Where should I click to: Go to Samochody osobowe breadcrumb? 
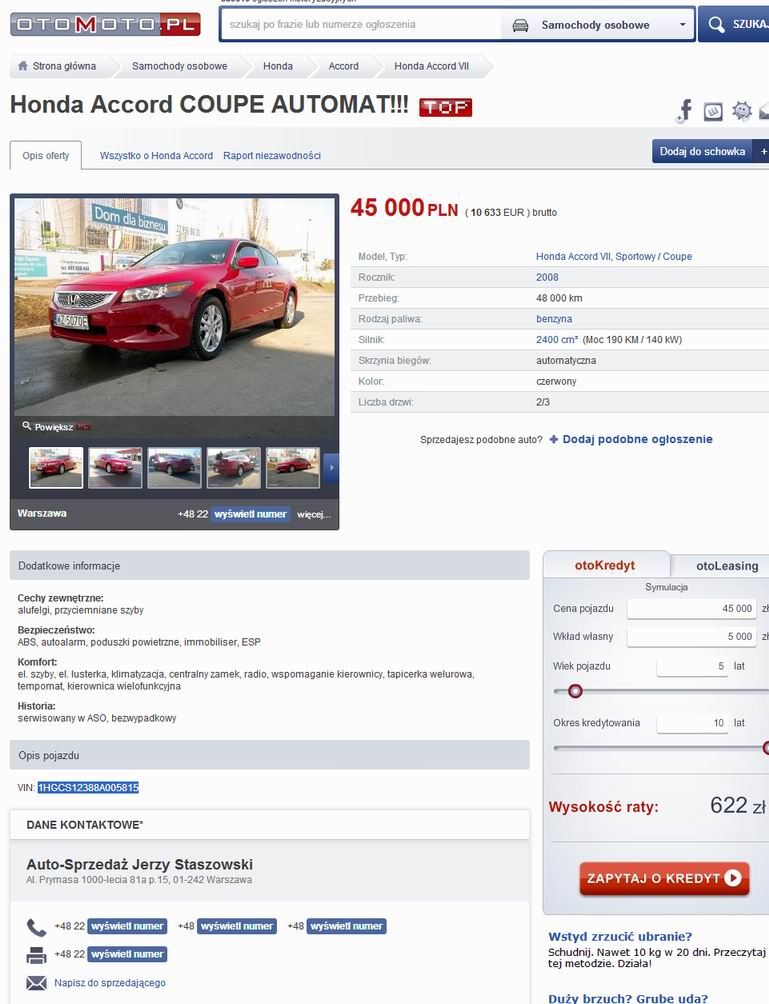coord(179,66)
